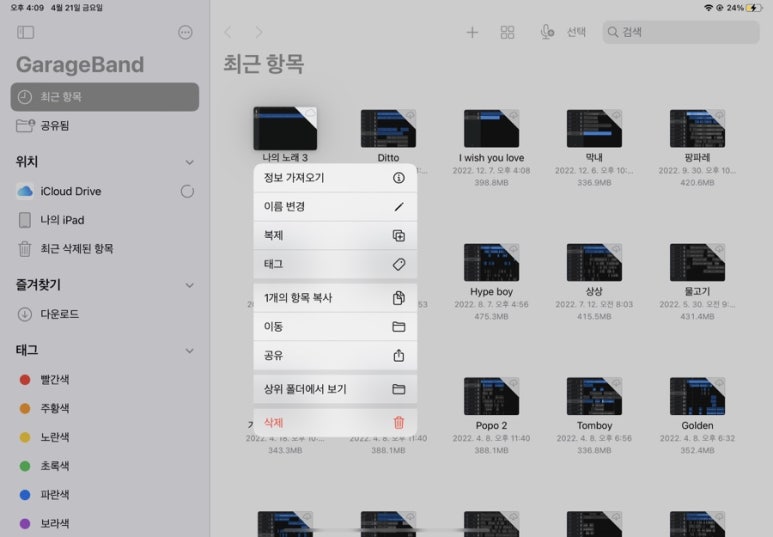Open the sidebar more options ellipsis
The height and width of the screenshot is (537, 773).
pyautogui.click(x=185, y=33)
